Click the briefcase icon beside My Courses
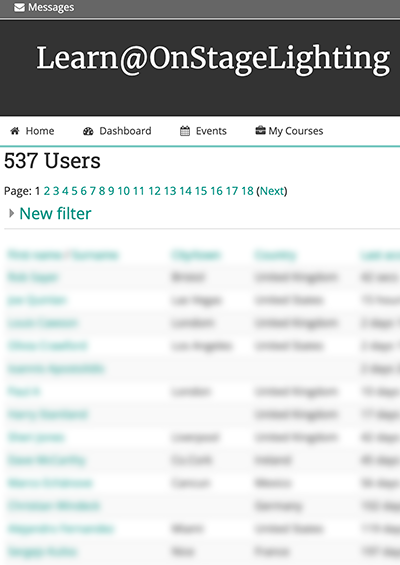This screenshot has height=565, width=400. [260, 130]
